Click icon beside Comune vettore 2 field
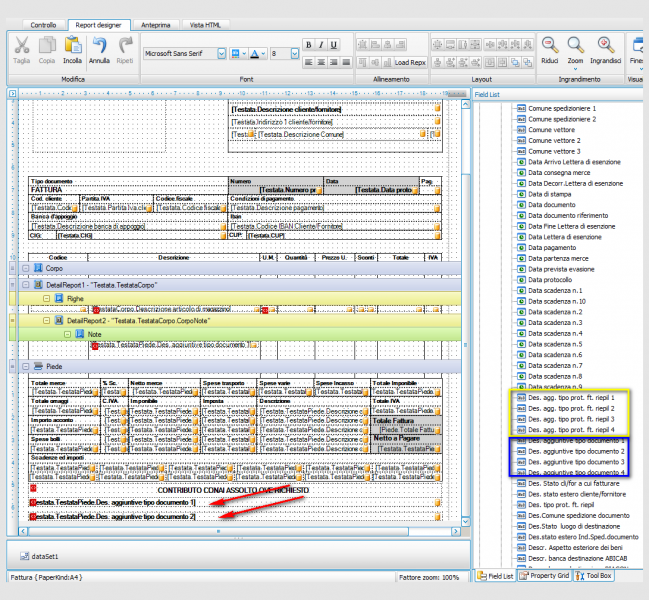The width and height of the screenshot is (649, 600). [x=522, y=141]
